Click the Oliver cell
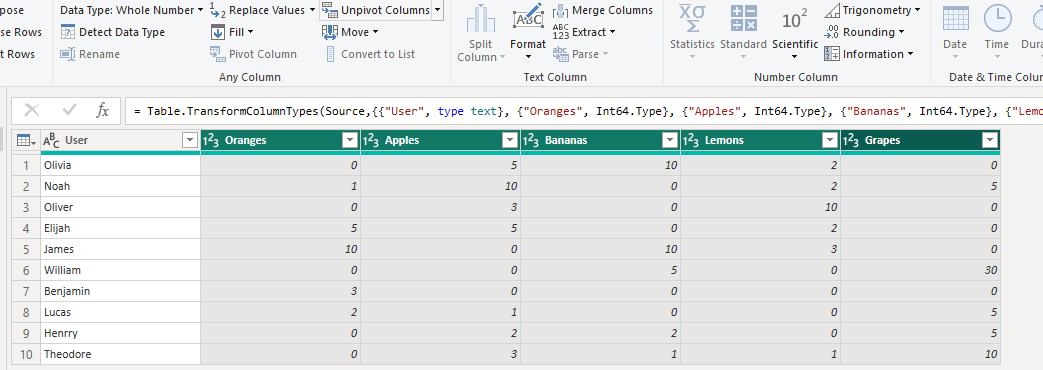1043x370 pixels. pos(120,207)
